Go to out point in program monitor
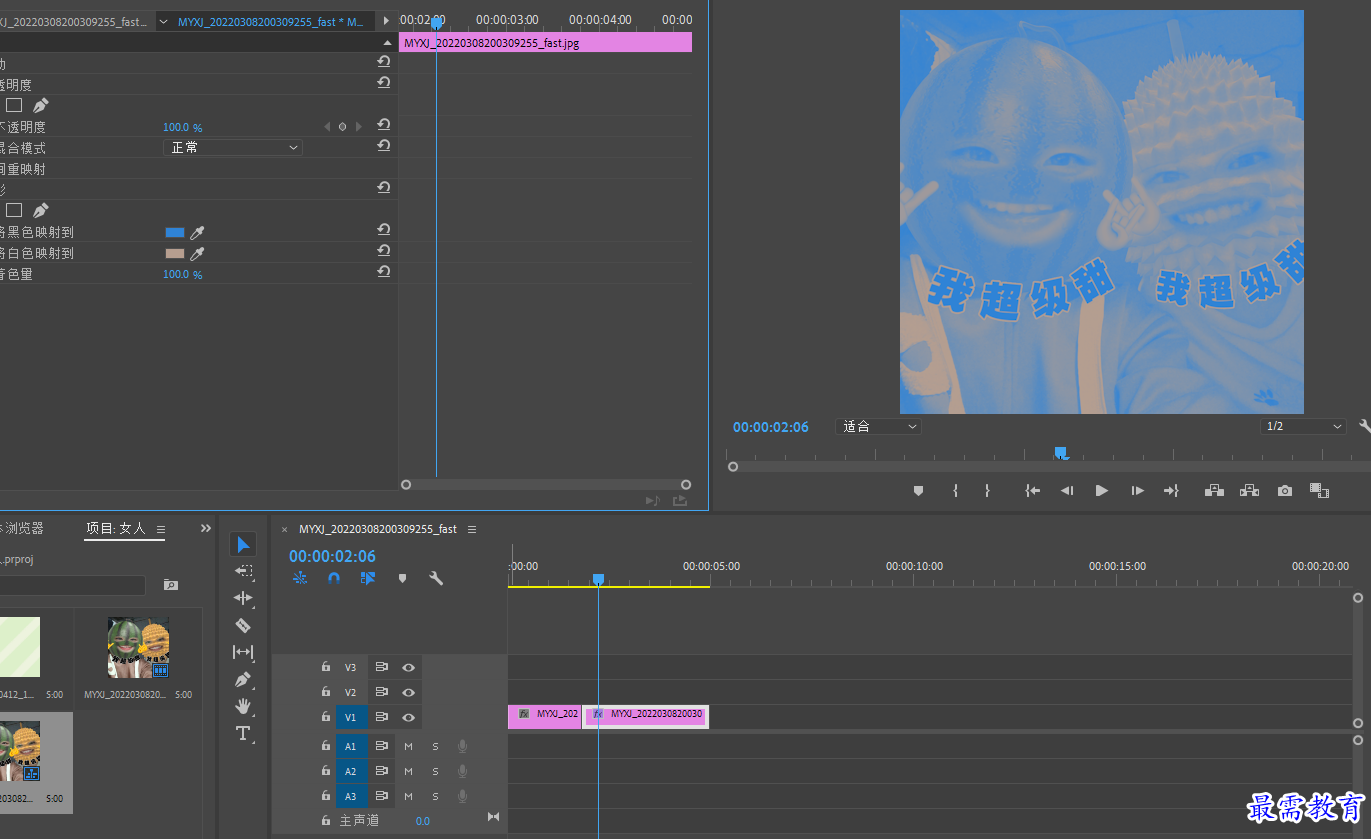The width and height of the screenshot is (1371, 839). 1171,491
